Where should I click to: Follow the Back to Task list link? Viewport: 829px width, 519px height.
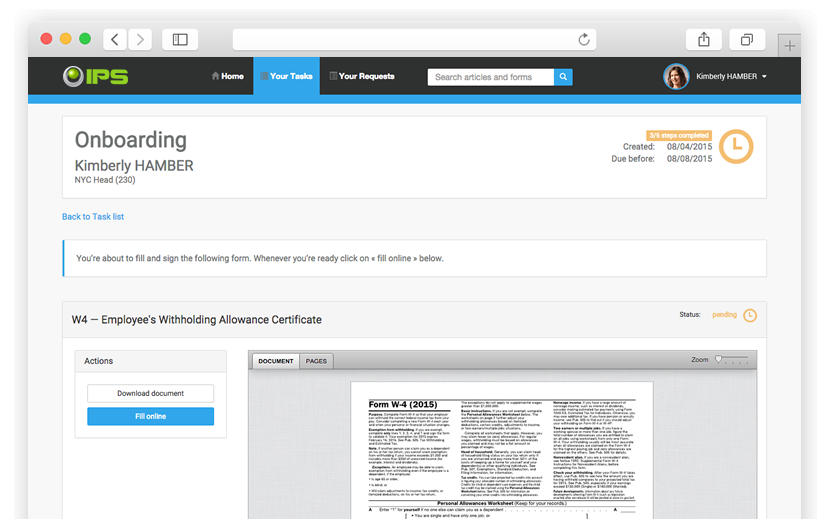(93, 217)
